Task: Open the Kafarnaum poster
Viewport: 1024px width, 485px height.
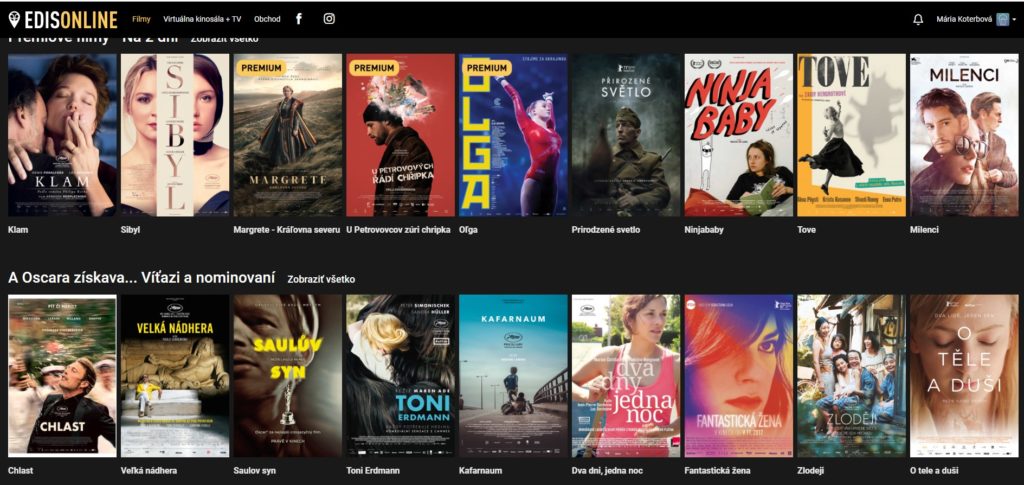Action: 513,376
